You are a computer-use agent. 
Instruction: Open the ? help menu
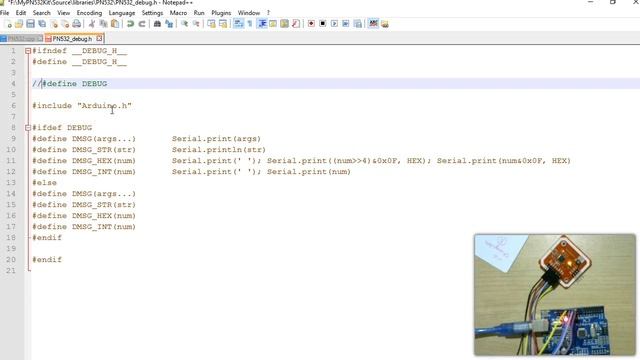click(x=268, y=13)
